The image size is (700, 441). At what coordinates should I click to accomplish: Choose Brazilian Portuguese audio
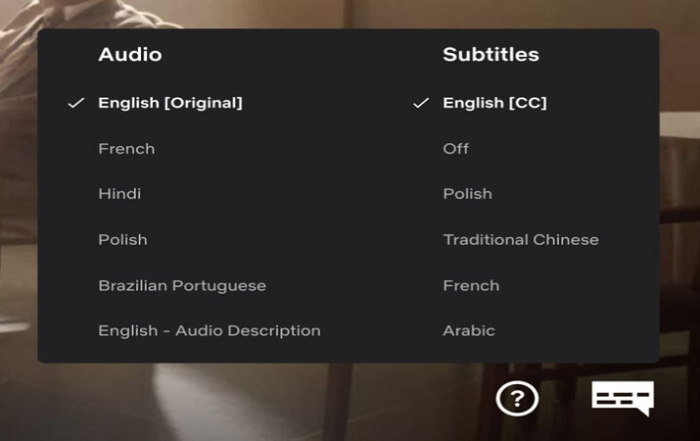[182, 285]
